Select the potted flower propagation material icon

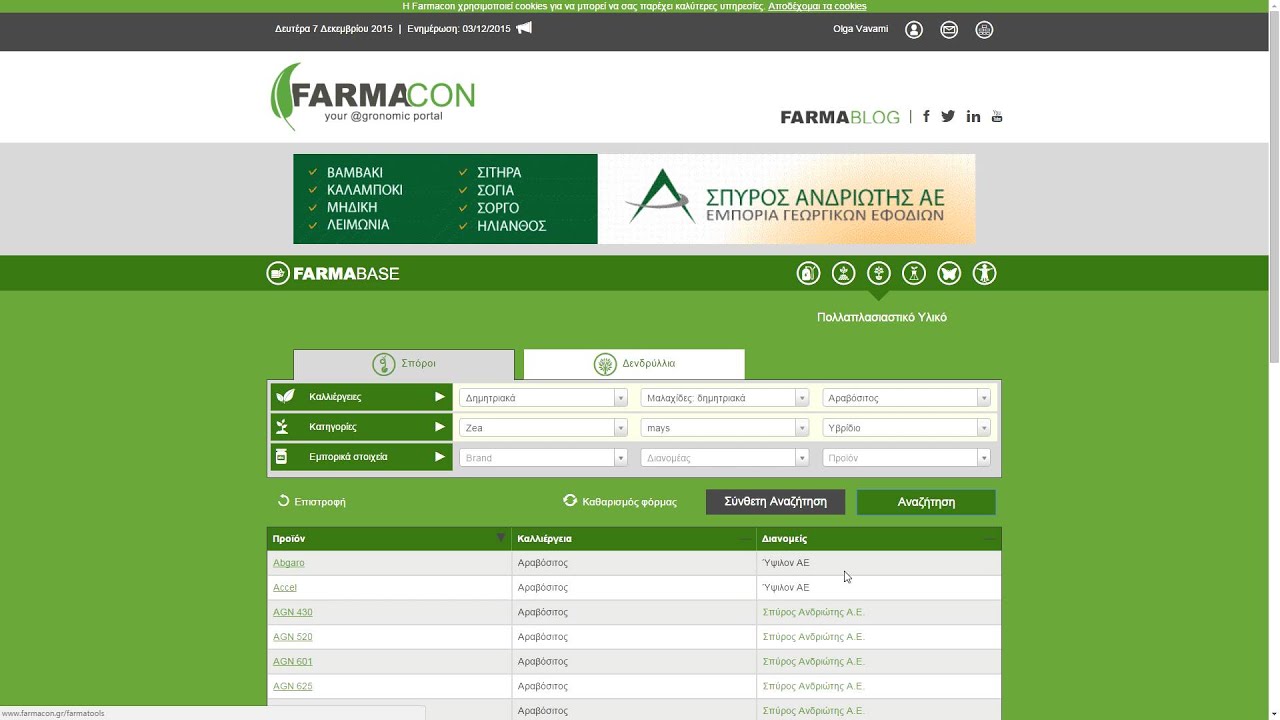(x=878, y=273)
